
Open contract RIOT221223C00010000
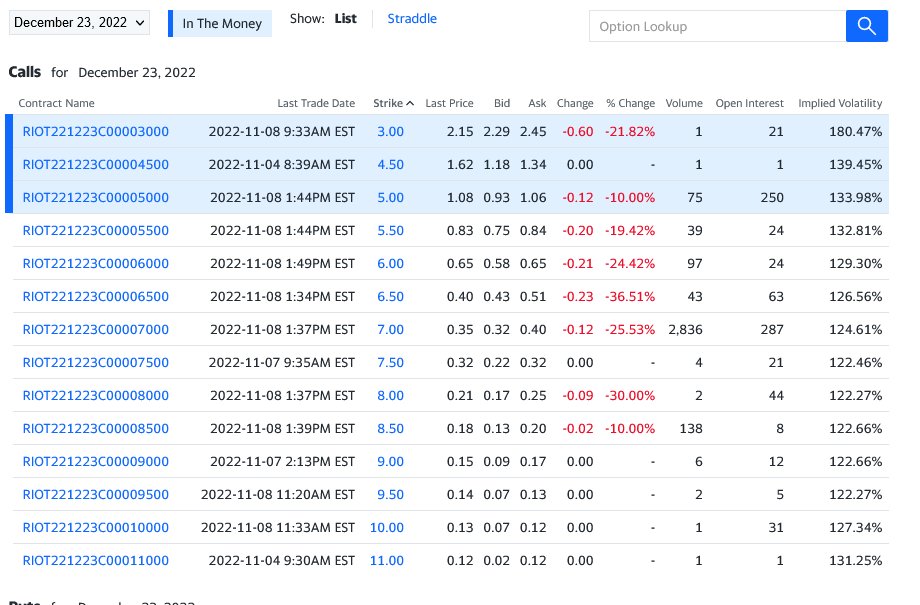pyautogui.click(x=96, y=528)
